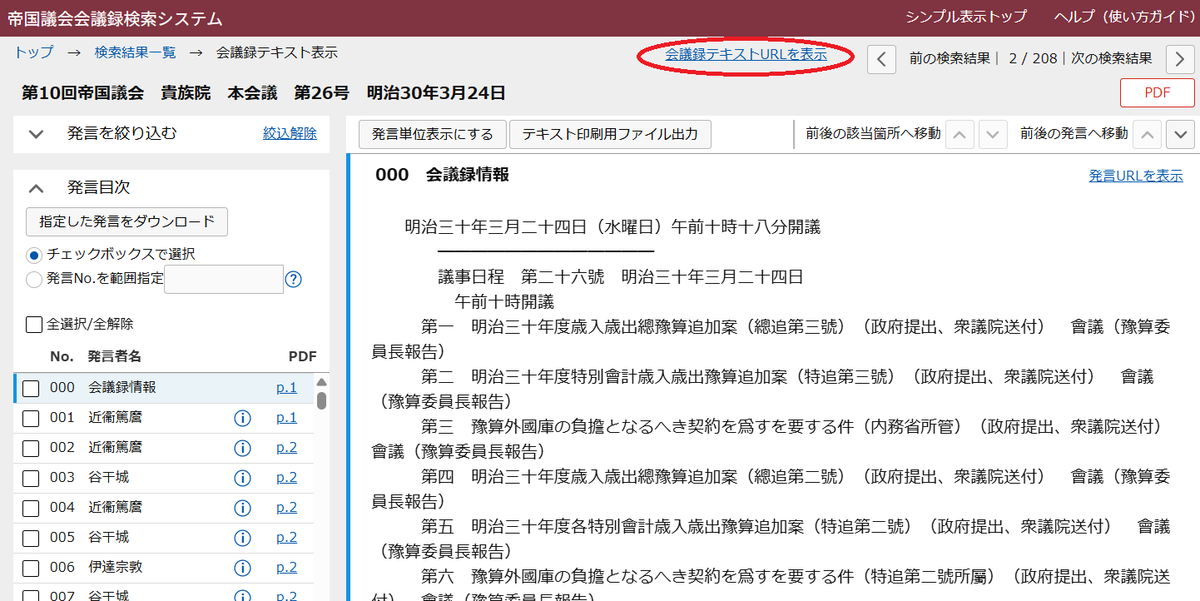The height and width of the screenshot is (601, 1200).
Task: Jump to previous matching spot arrow
Action: pos(959,133)
